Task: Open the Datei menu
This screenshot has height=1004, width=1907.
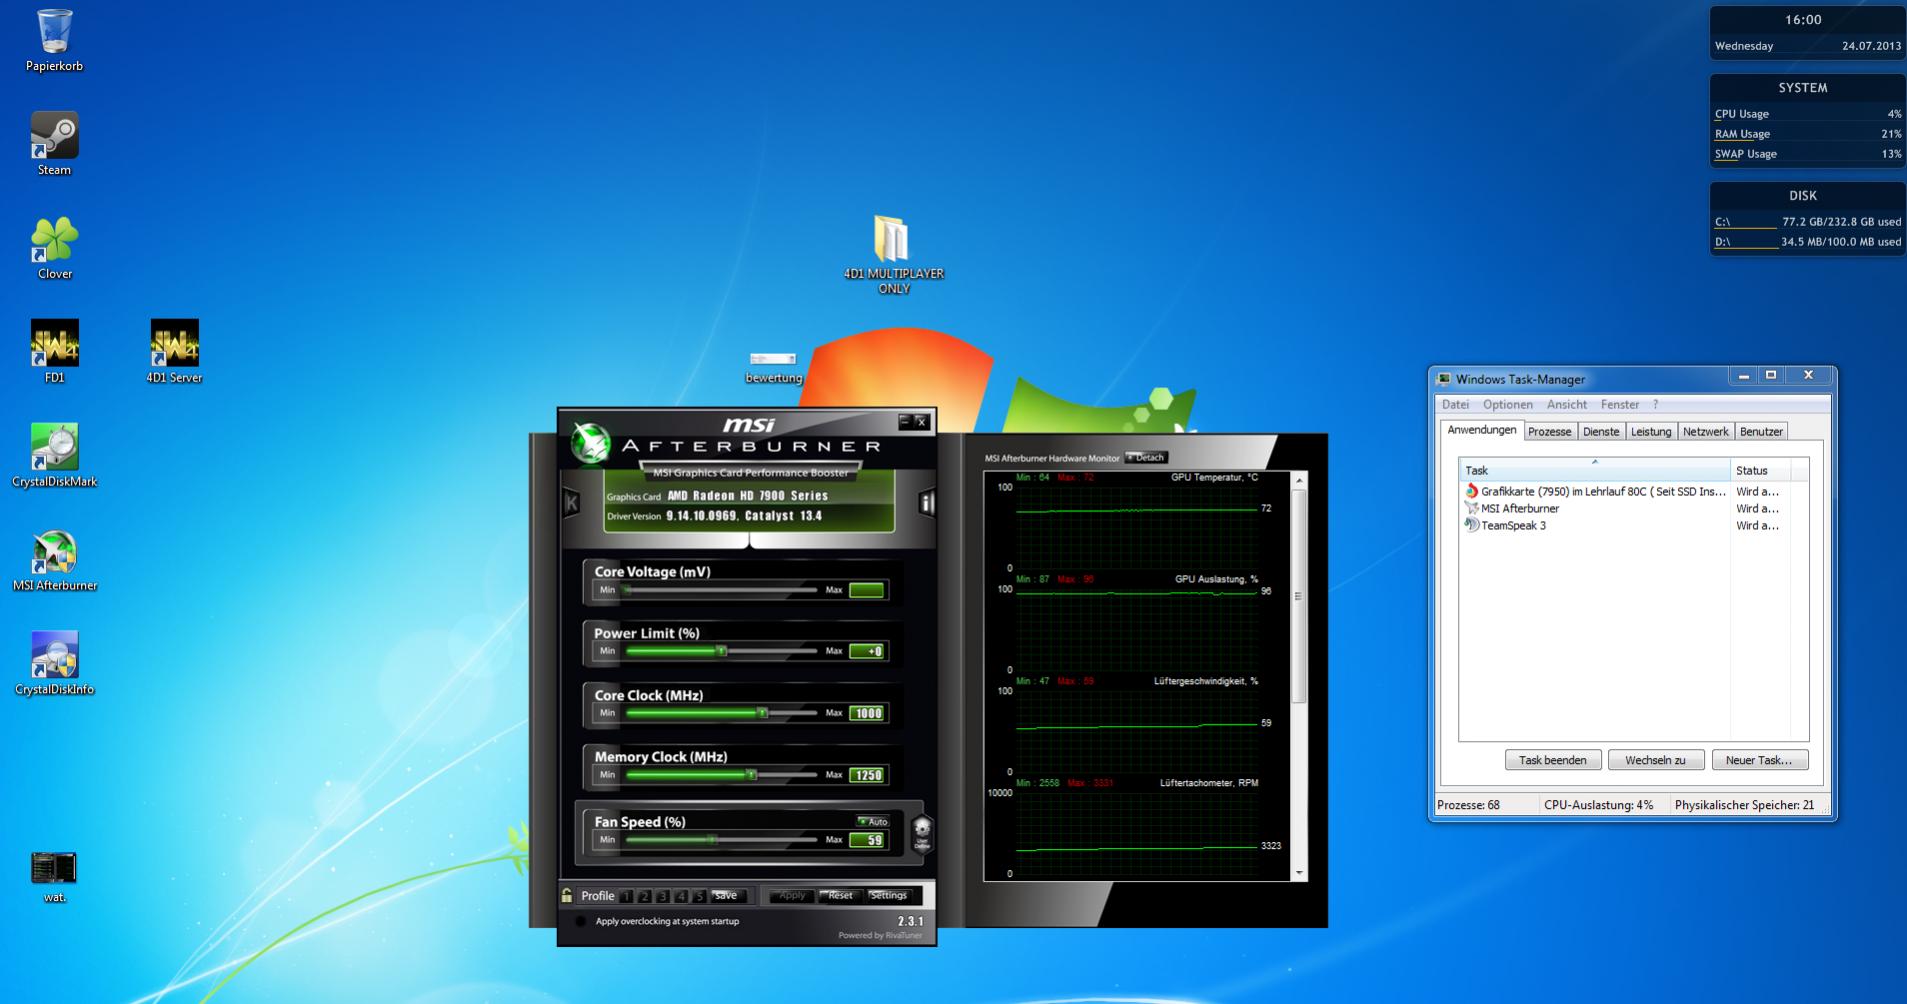Action: pos(1455,404)
